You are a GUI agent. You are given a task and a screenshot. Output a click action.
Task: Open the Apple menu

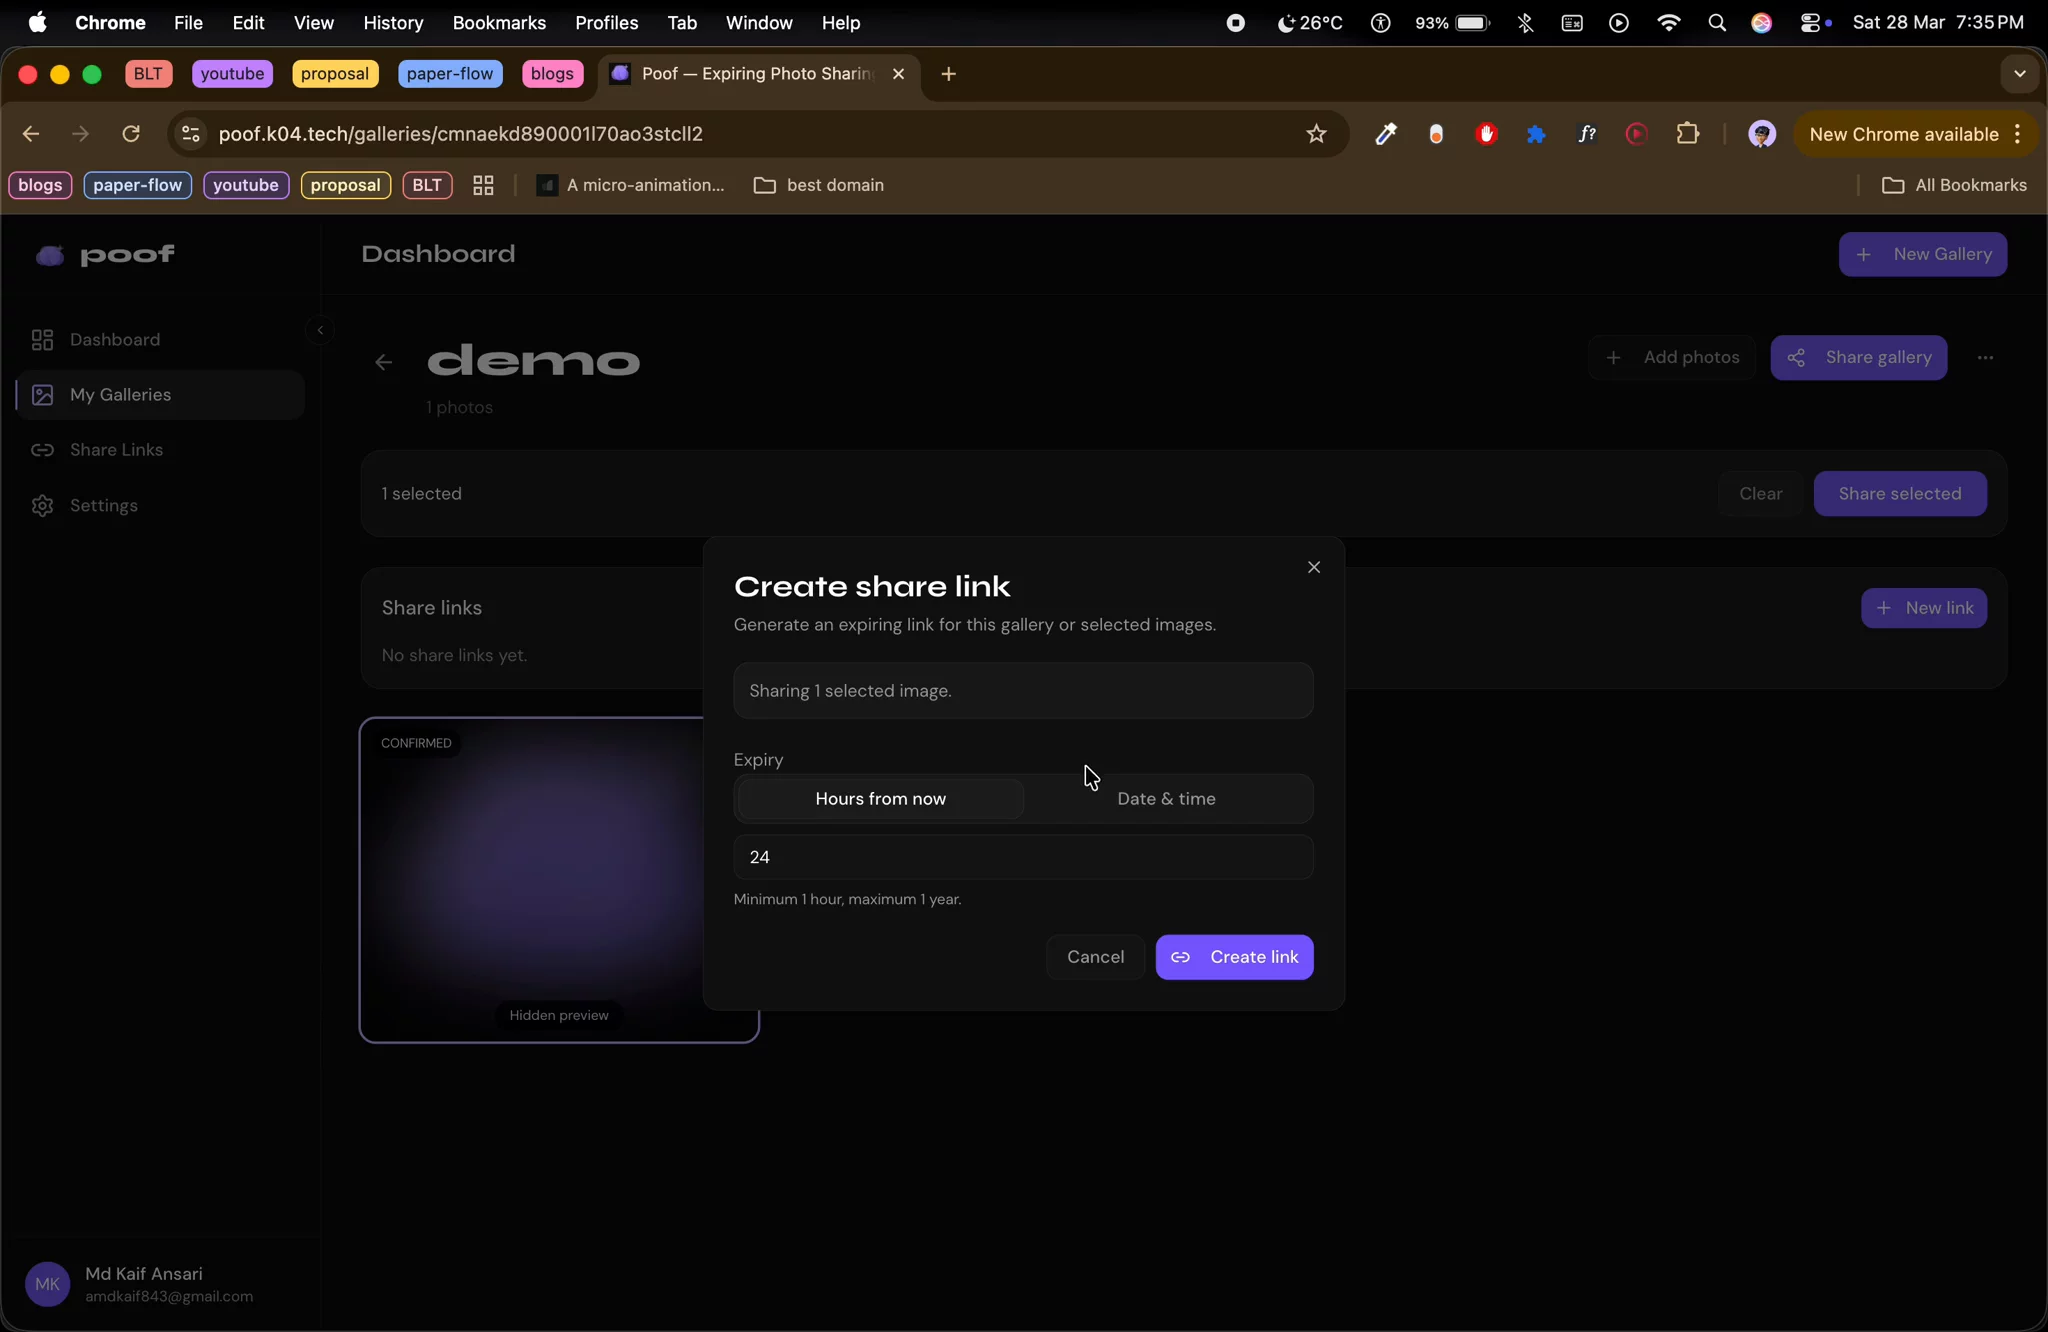click(37, 22)
